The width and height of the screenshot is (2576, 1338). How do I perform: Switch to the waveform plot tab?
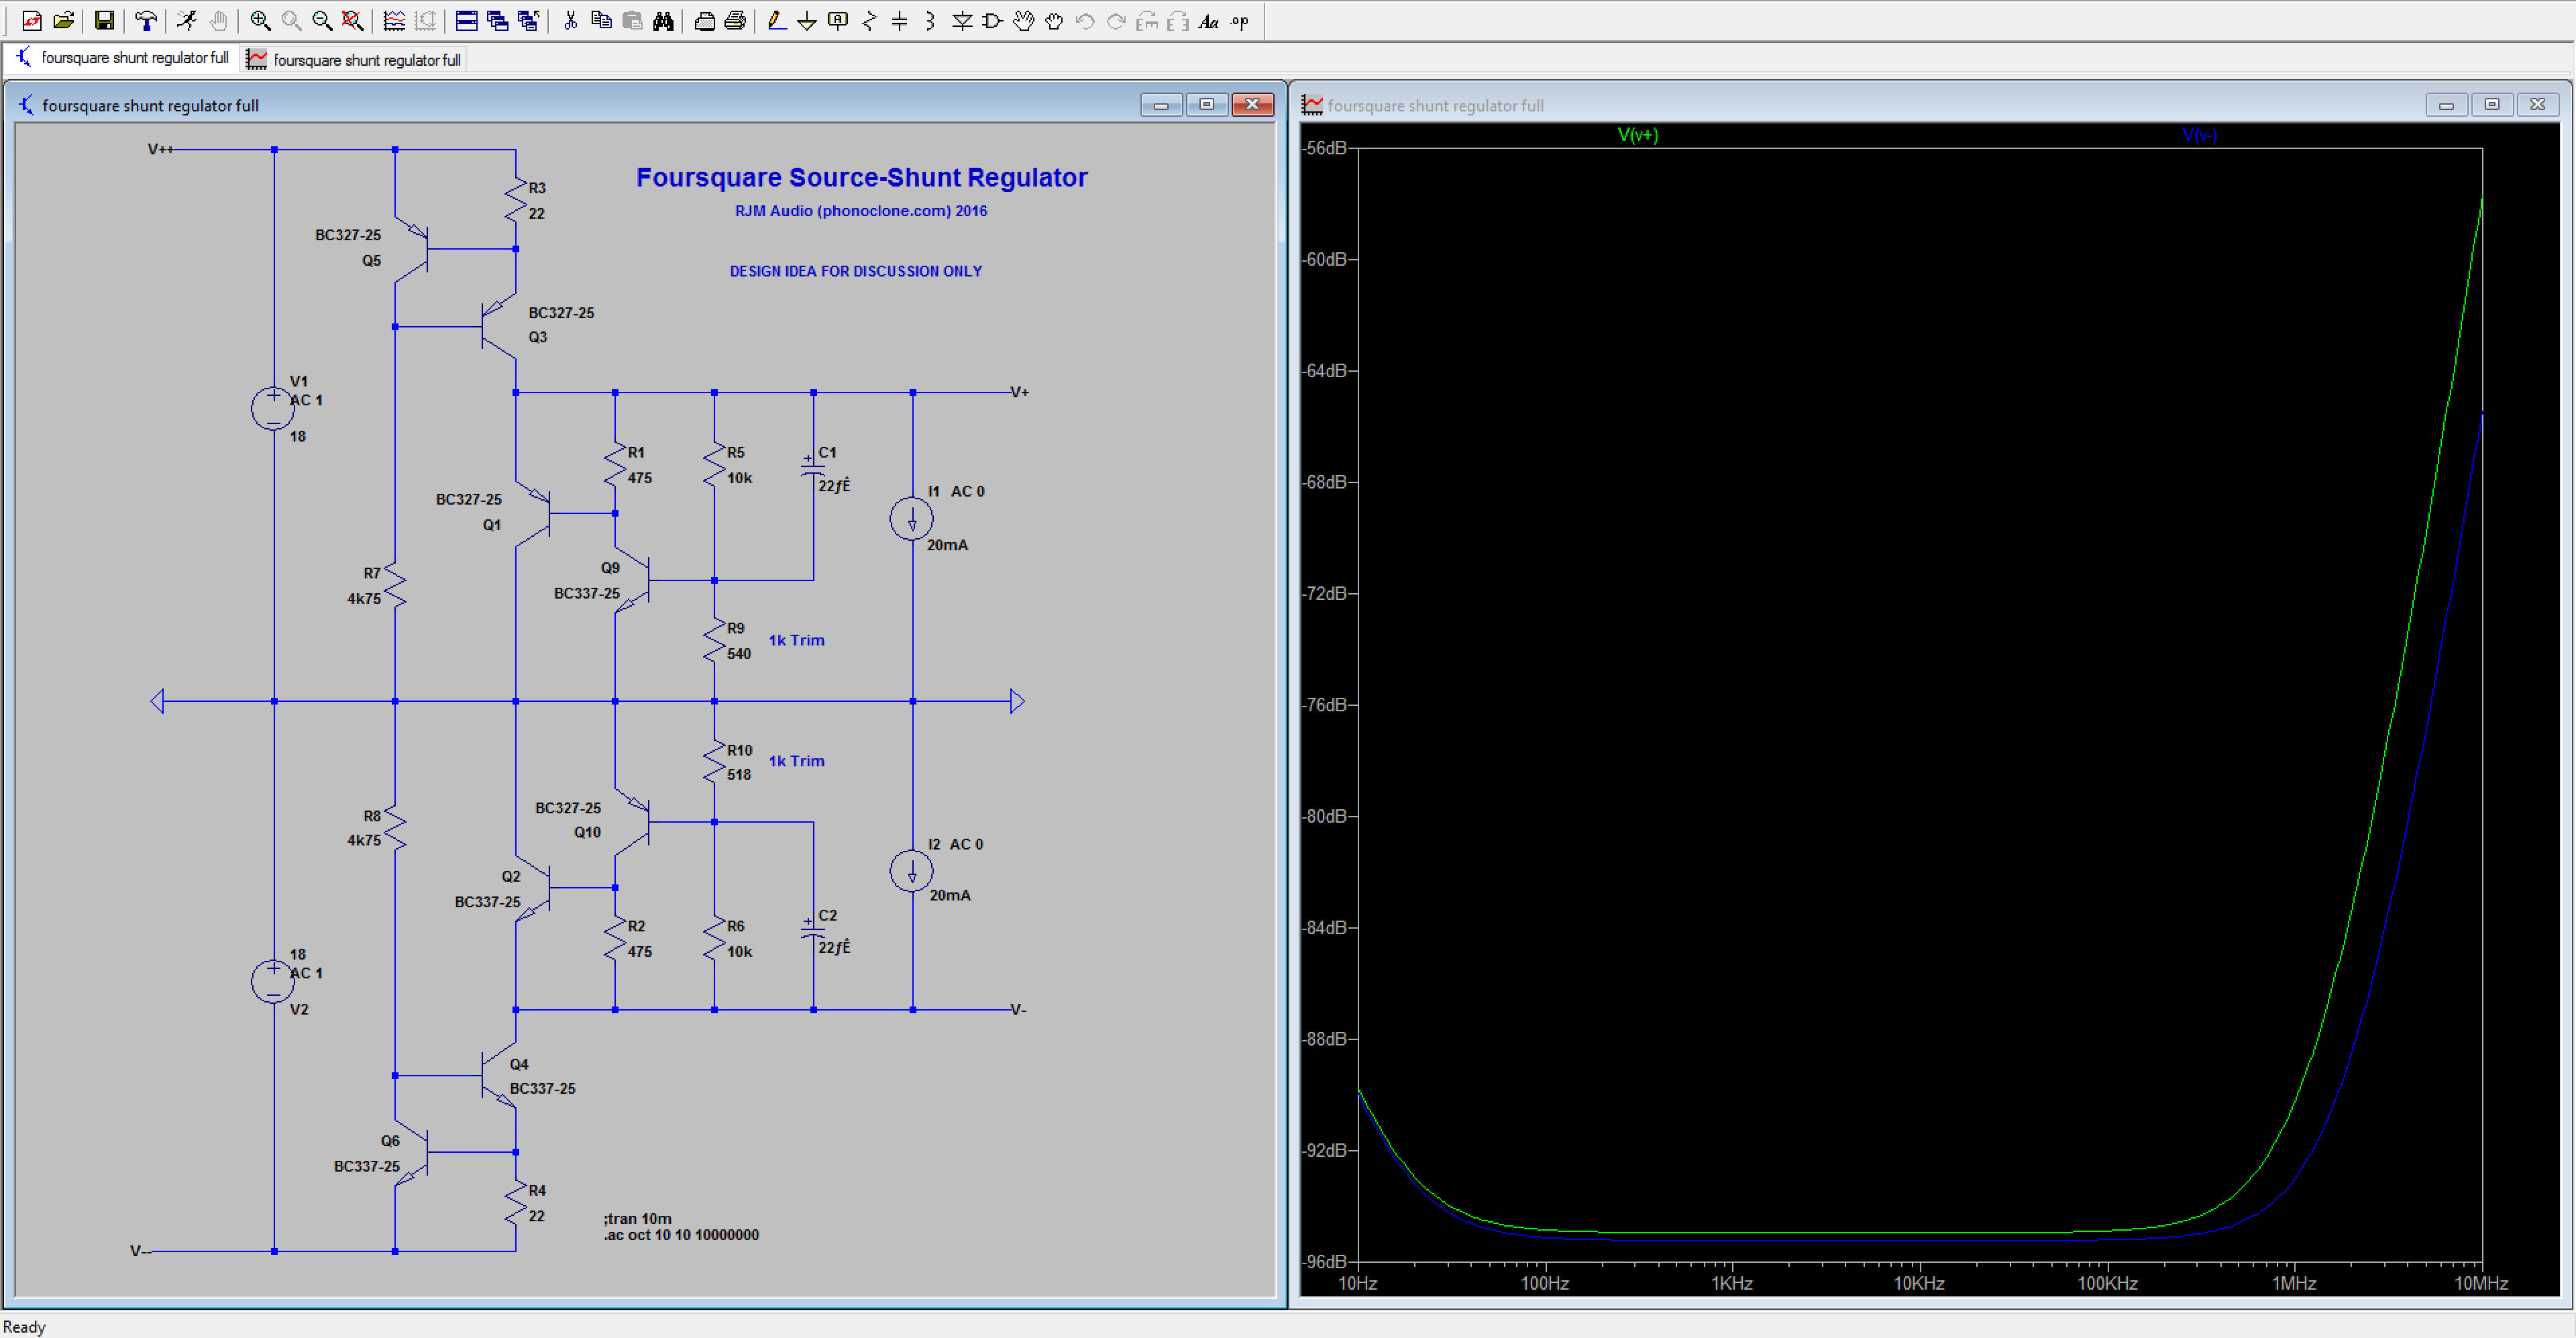pos(354,60)
